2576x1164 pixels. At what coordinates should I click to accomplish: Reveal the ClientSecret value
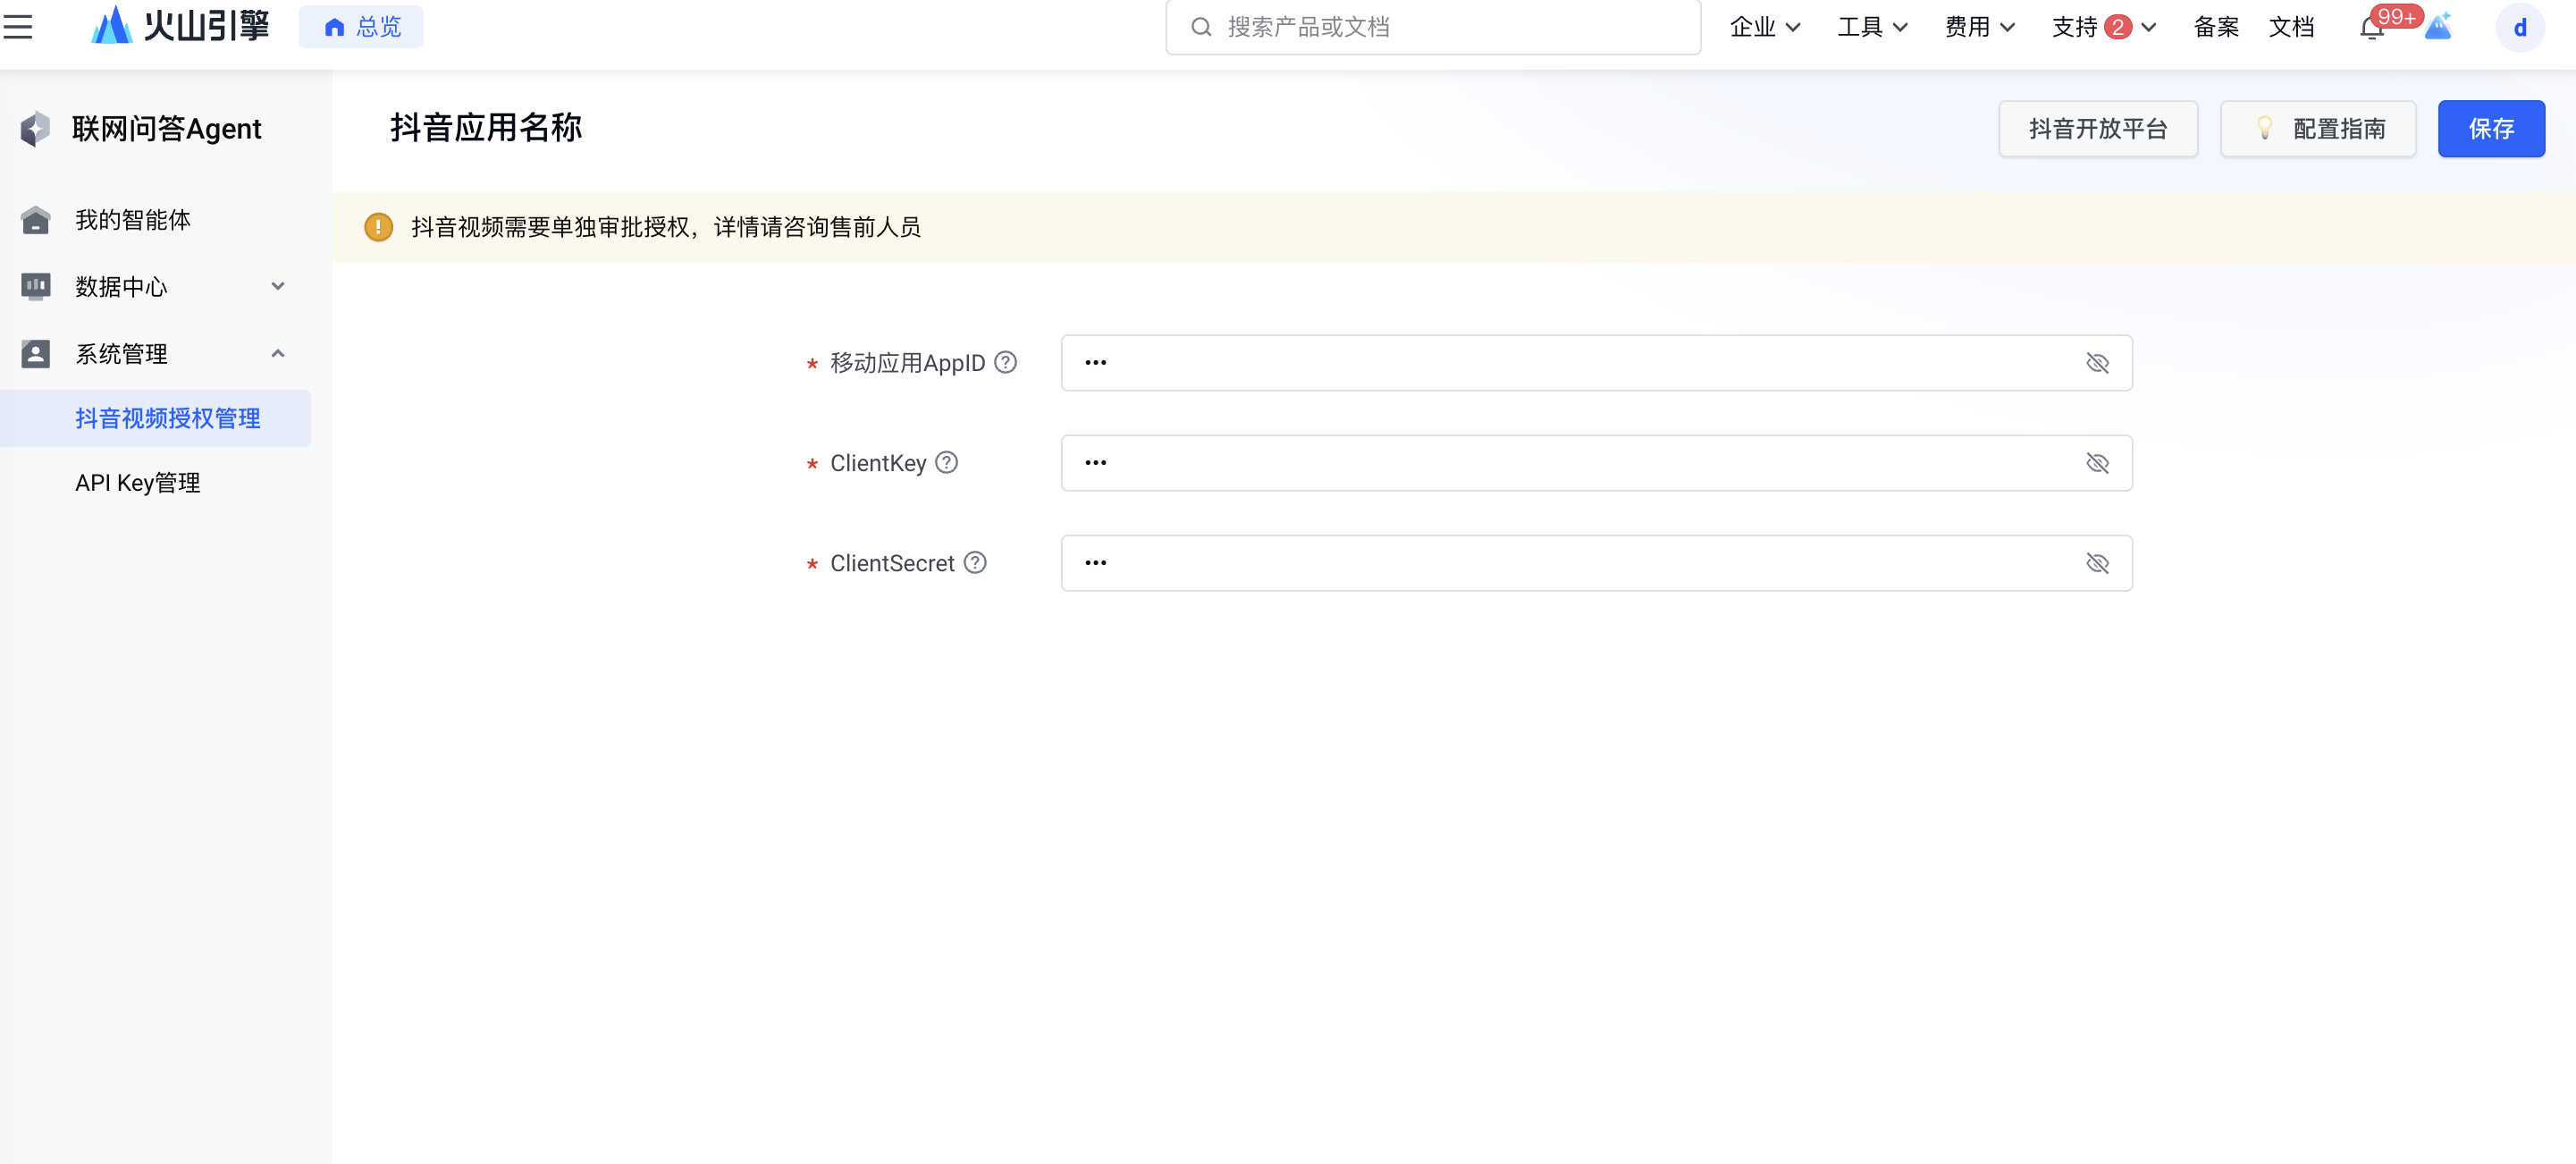click(x=2097, y=563)
